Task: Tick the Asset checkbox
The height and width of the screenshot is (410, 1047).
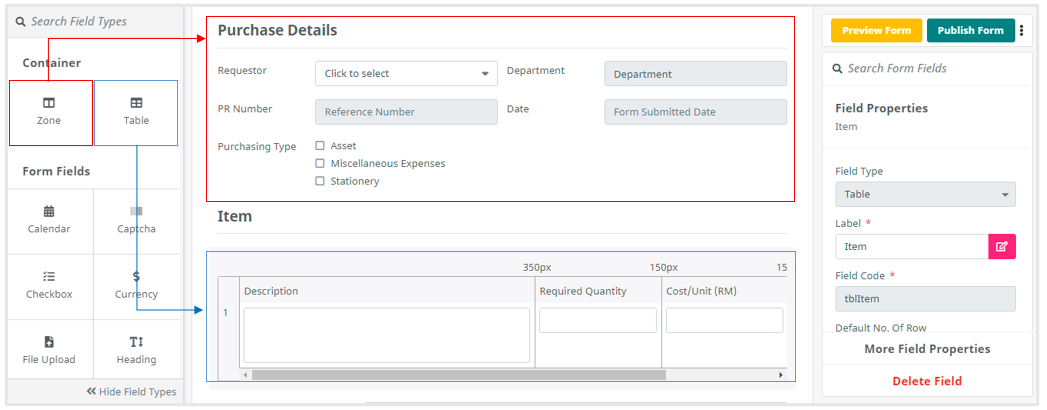Action: click(320, 146)
